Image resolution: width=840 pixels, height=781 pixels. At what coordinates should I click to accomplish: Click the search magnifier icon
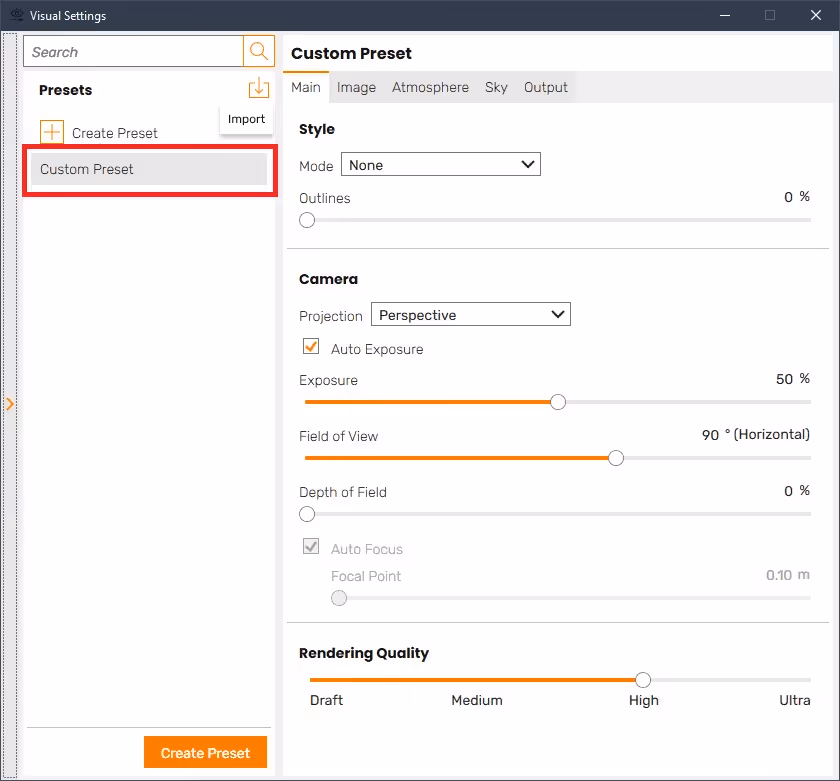tap(259, 51)
